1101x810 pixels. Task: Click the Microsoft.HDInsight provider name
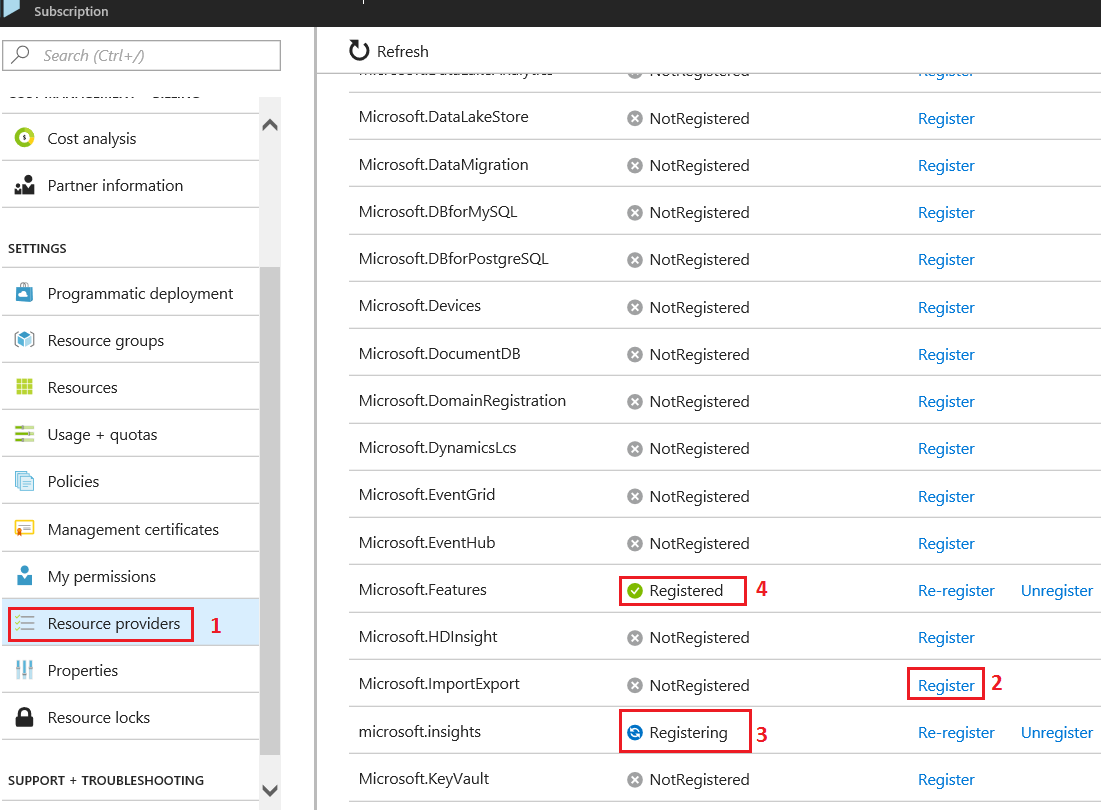pos(428,637)
